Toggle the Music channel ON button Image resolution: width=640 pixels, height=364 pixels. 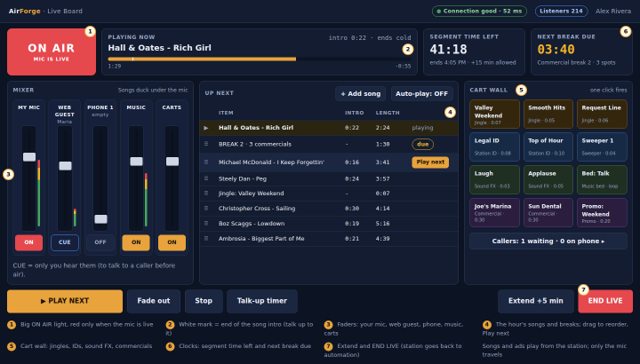coord(136,242)
